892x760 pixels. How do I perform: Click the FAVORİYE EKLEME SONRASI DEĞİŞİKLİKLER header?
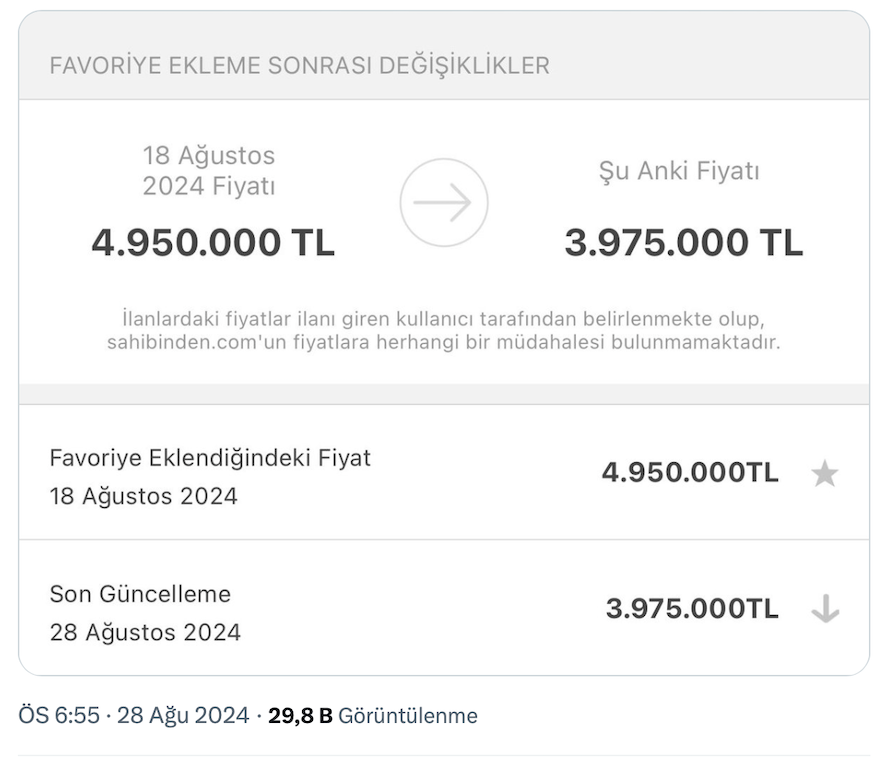(x=299, y=66)
